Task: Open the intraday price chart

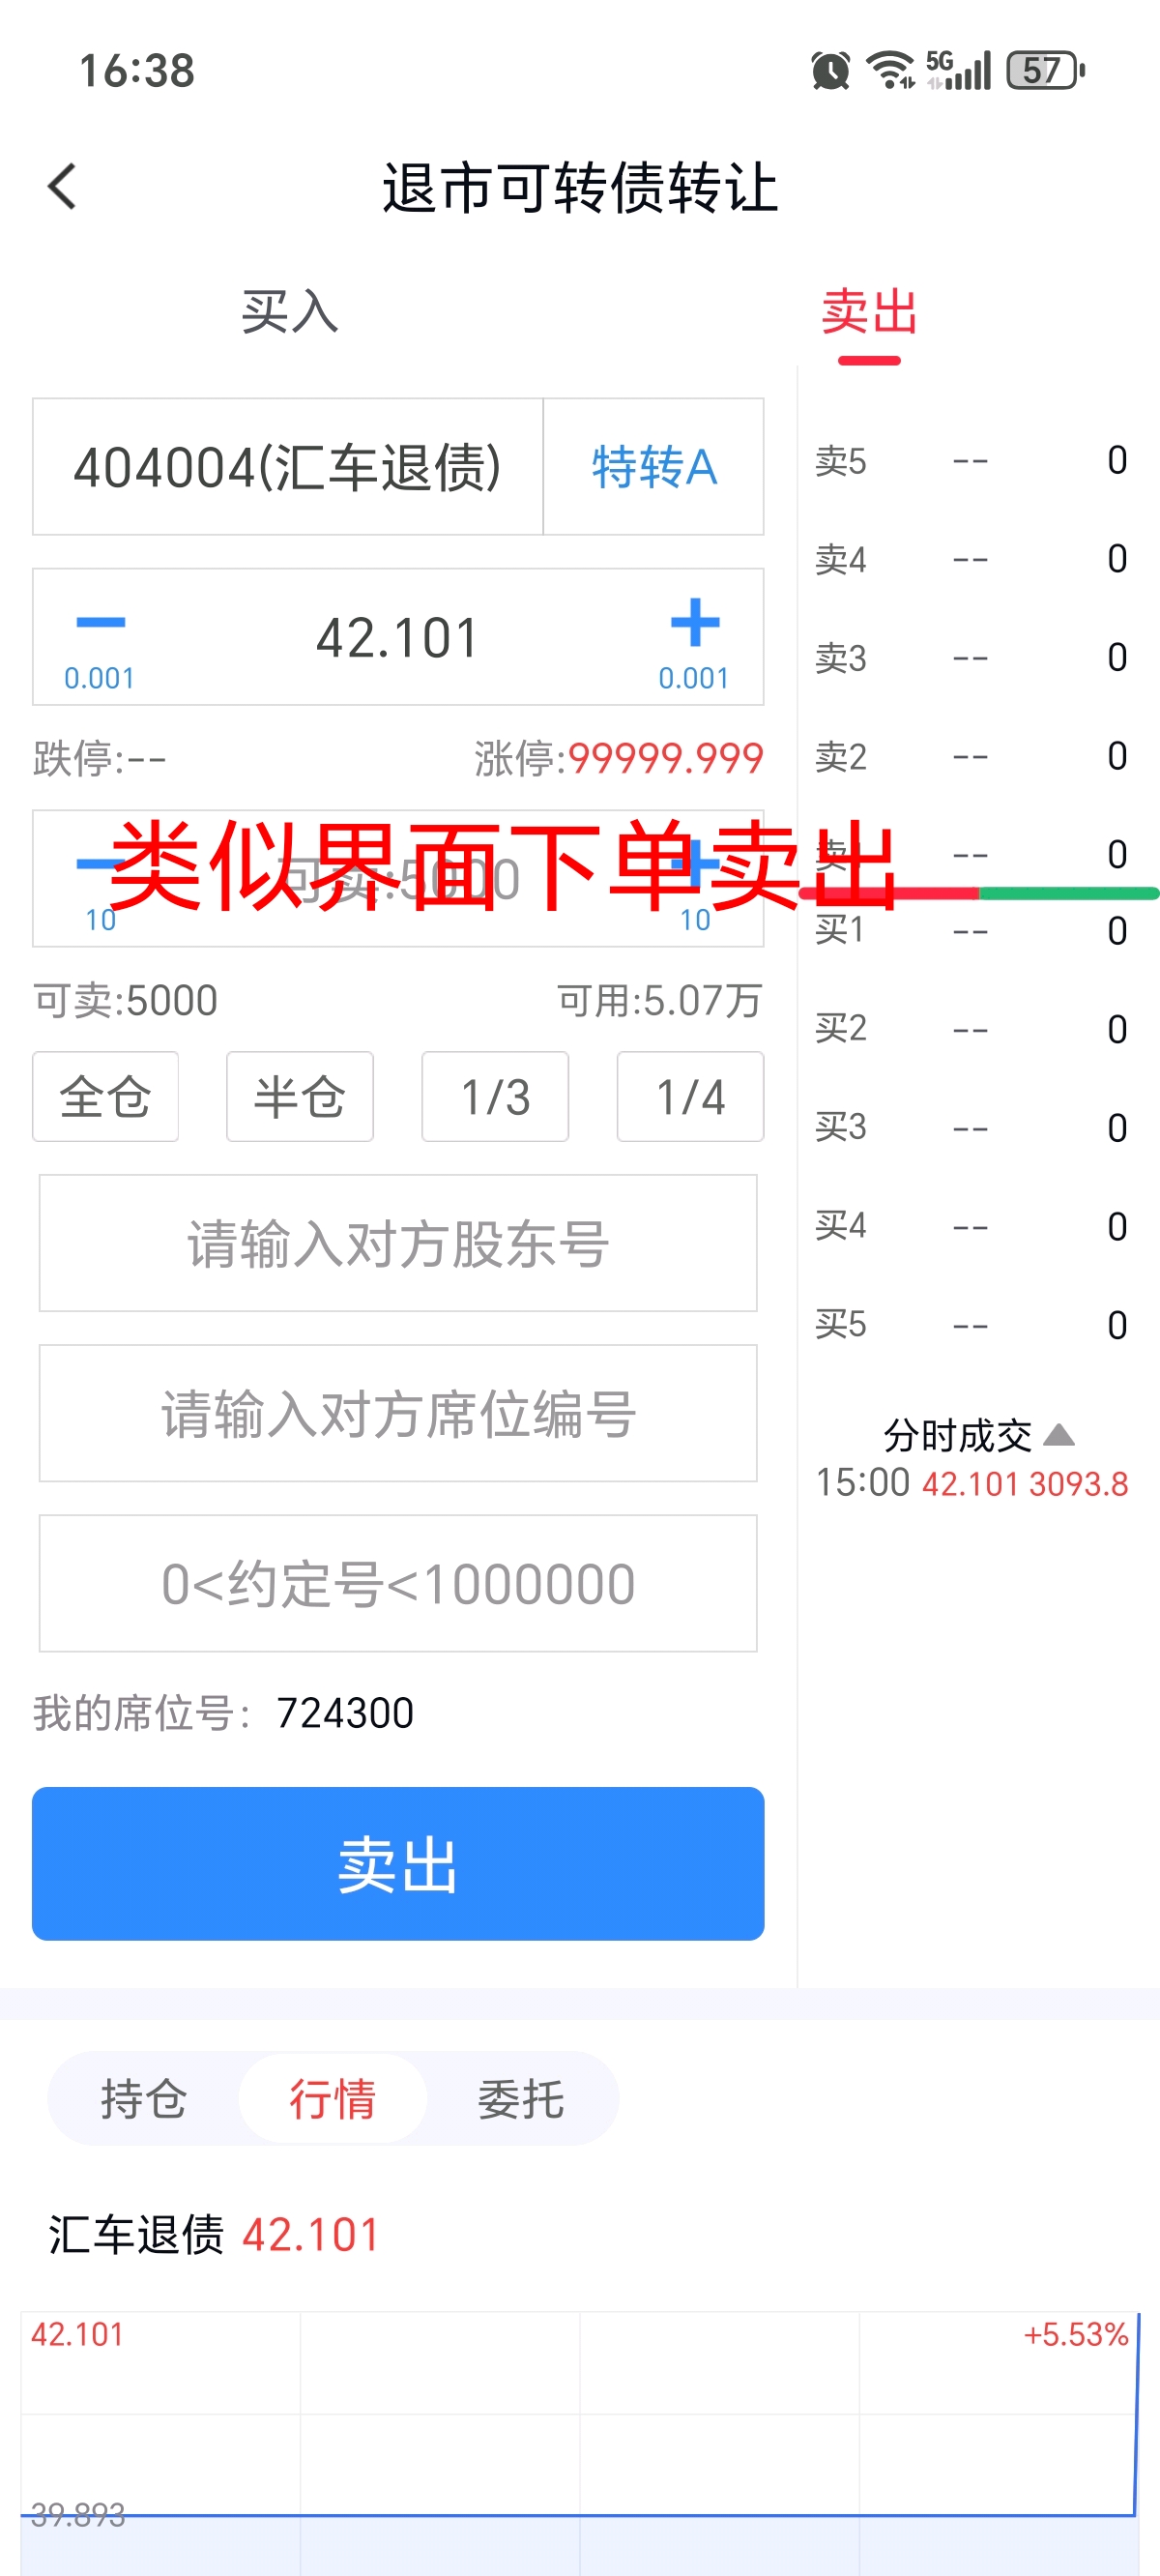Action: tap(580, 2444)
